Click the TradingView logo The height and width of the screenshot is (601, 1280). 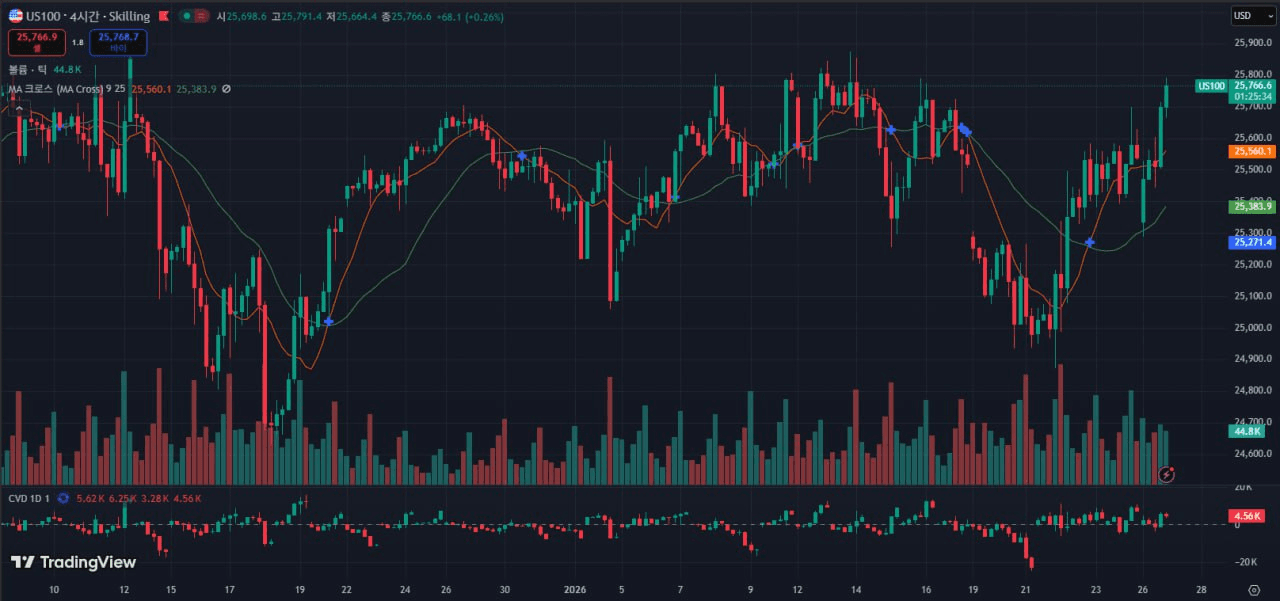pyautogui.click(x=73, y=562)
